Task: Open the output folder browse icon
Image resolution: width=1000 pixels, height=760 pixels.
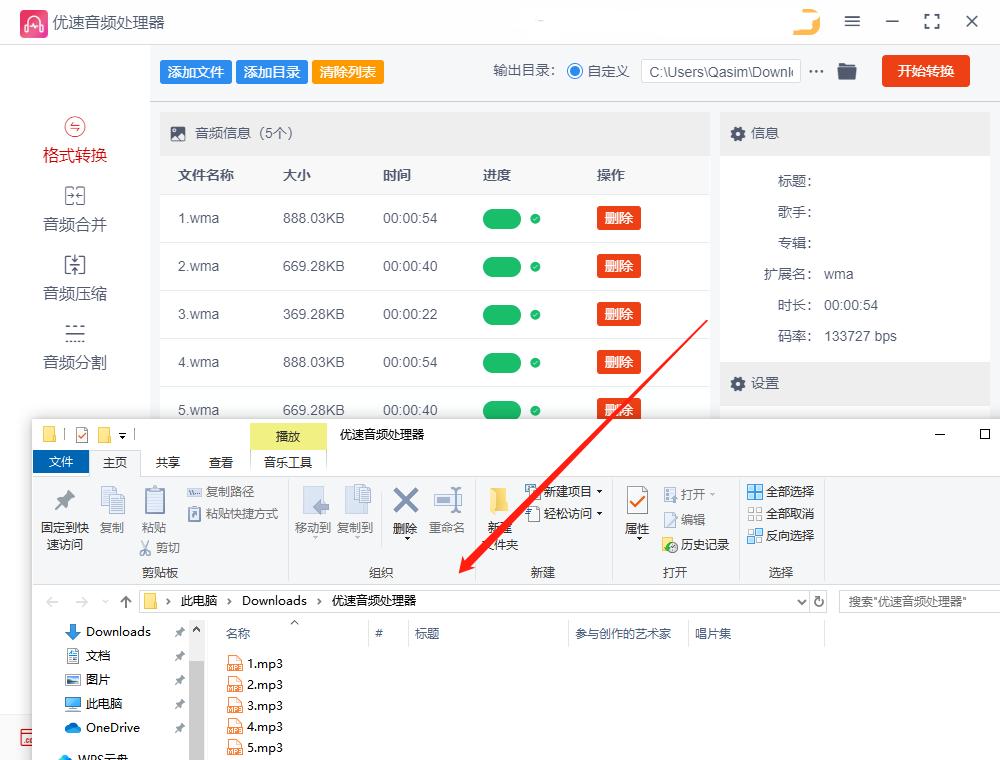Action: coord(847,71)
